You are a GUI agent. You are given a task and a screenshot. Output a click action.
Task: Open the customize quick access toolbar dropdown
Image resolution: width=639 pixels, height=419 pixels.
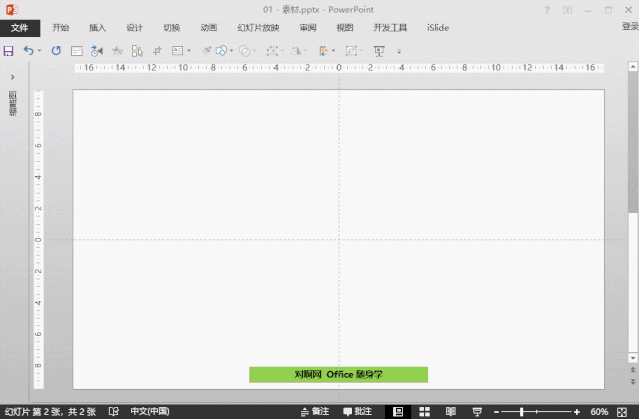point(399,50)
